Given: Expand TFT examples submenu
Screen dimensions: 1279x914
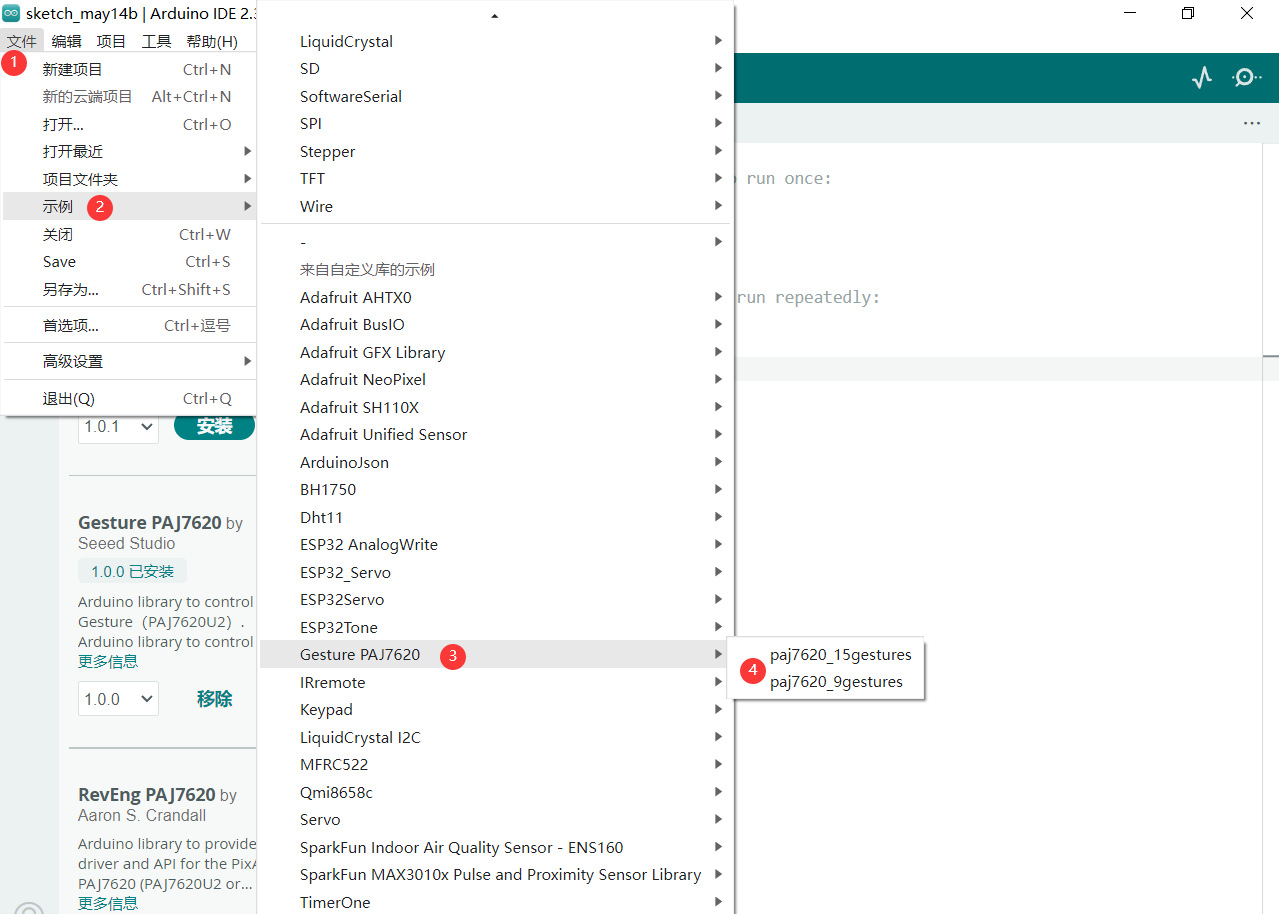Looking at the screenshot, I should tap(496, 179).
